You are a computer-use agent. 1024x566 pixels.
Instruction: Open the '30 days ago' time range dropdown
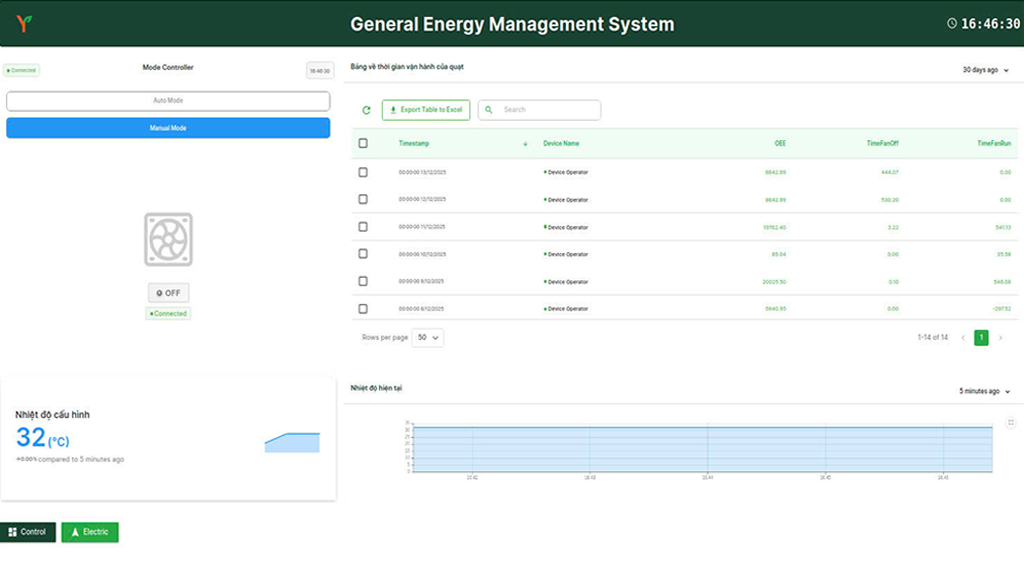click(985, 71)
